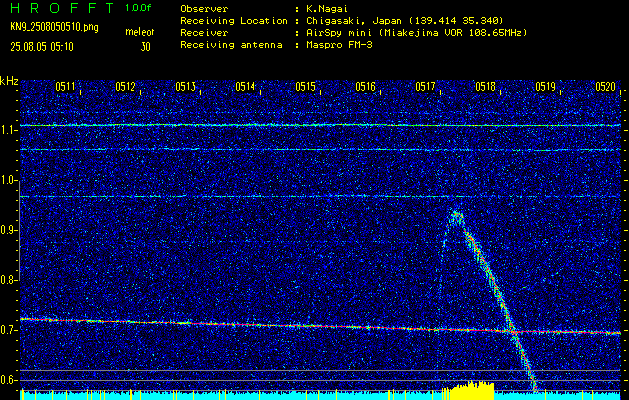Click the count value 30
Screen dimensions: 629x400
145,47
